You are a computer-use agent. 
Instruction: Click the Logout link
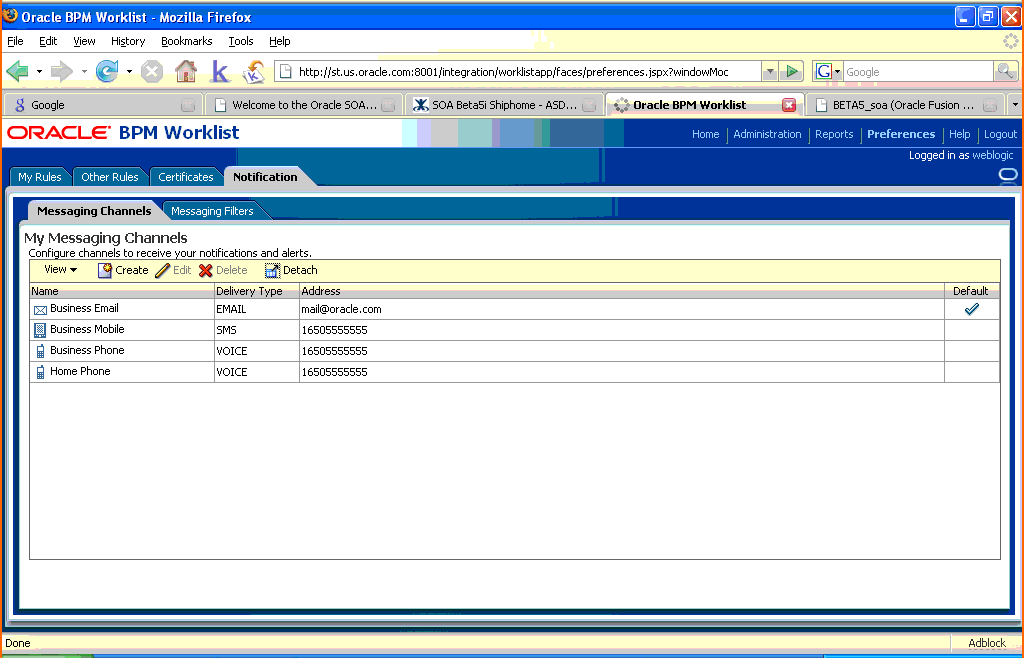(1000, 134)
